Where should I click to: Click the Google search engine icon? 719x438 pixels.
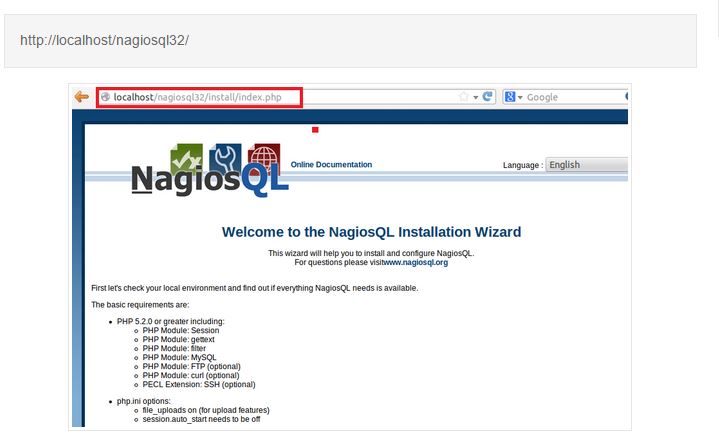[510, 97]
